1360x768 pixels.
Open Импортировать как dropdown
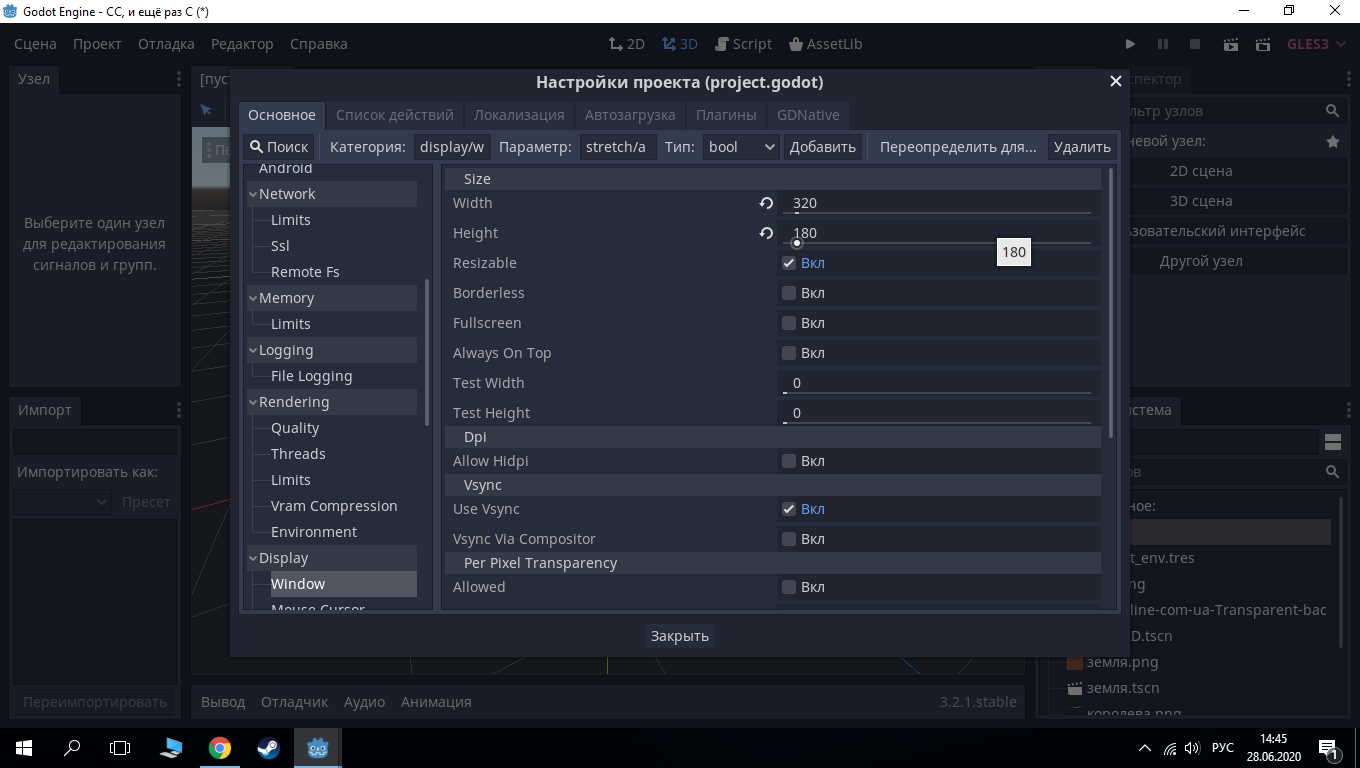[62, 502]
